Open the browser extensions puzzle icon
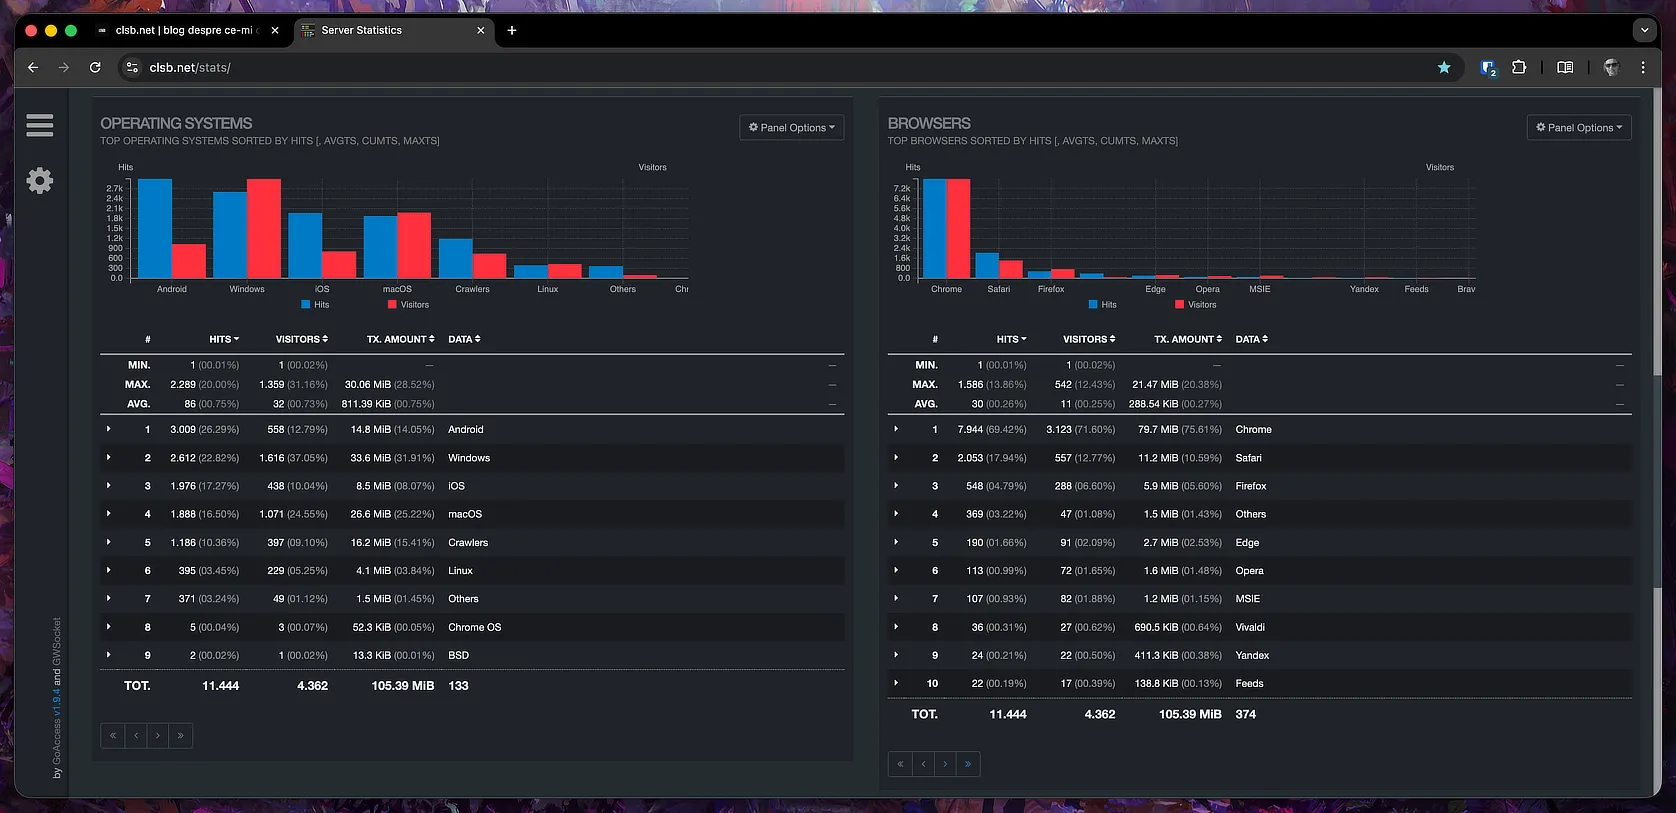Screen dimensions: 1676x813 (1519, 68)
